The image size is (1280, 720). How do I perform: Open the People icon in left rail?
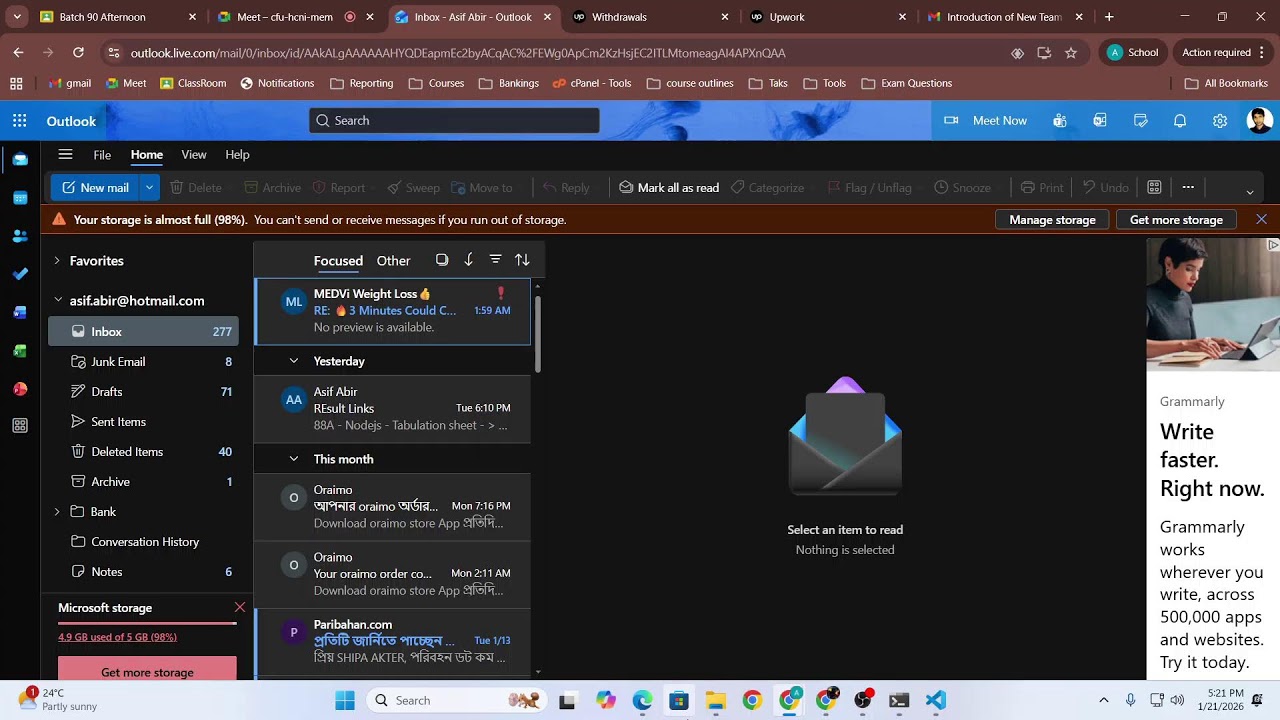[x=20, y=236]
